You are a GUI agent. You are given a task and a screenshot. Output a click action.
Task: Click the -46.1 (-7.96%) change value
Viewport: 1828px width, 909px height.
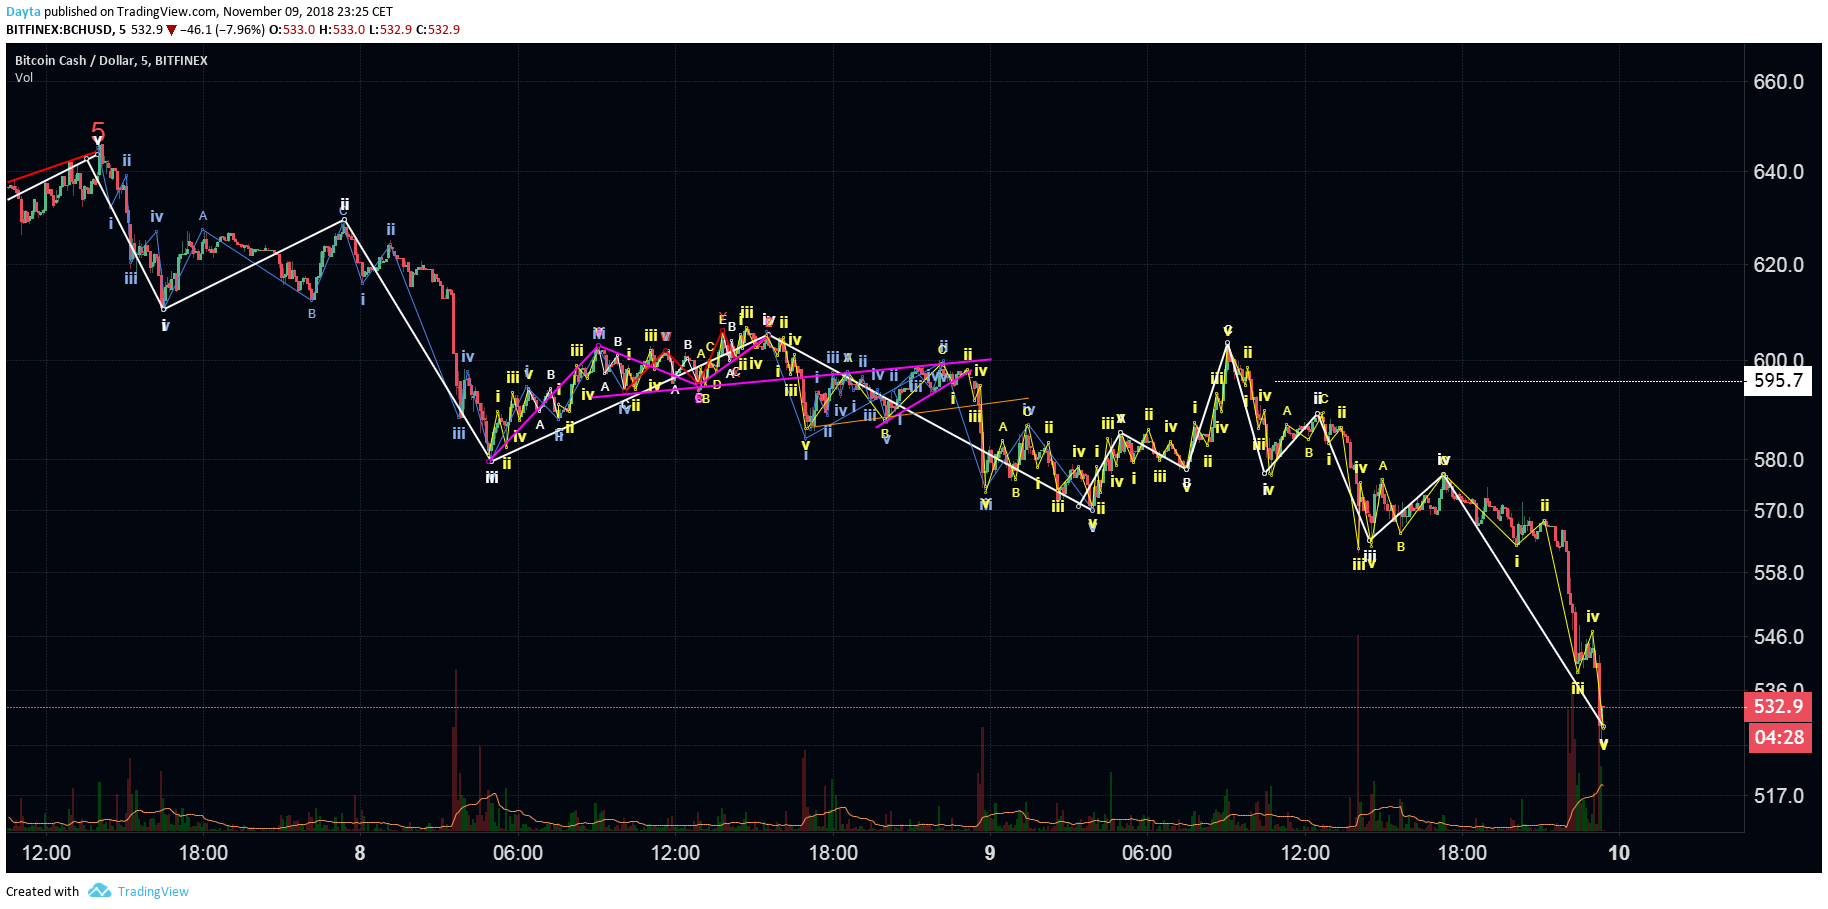tap(222, 30)
